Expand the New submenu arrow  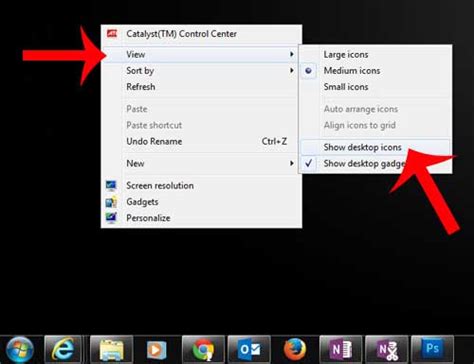tap(292, 163)
